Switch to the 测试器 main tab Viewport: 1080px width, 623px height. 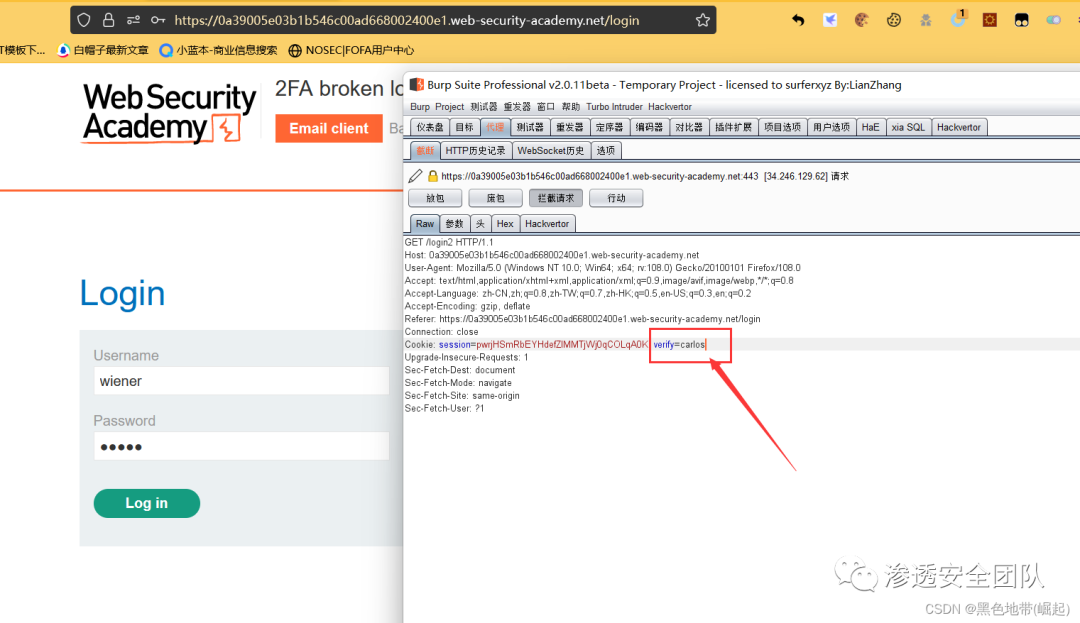click(x=530, y=127)
